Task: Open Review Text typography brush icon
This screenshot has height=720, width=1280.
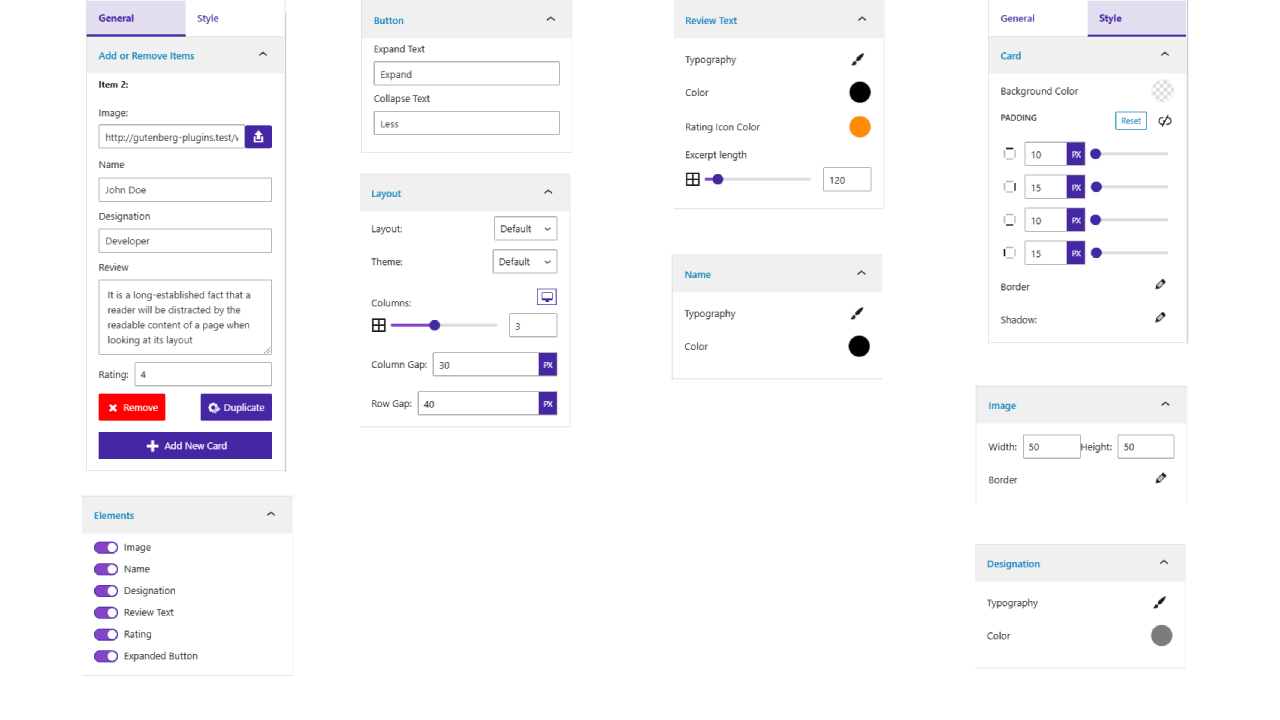Action: (857, 60)
